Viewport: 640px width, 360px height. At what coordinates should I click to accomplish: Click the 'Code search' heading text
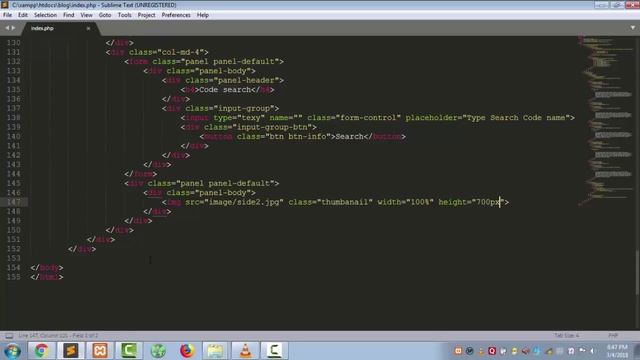[224, 89]
